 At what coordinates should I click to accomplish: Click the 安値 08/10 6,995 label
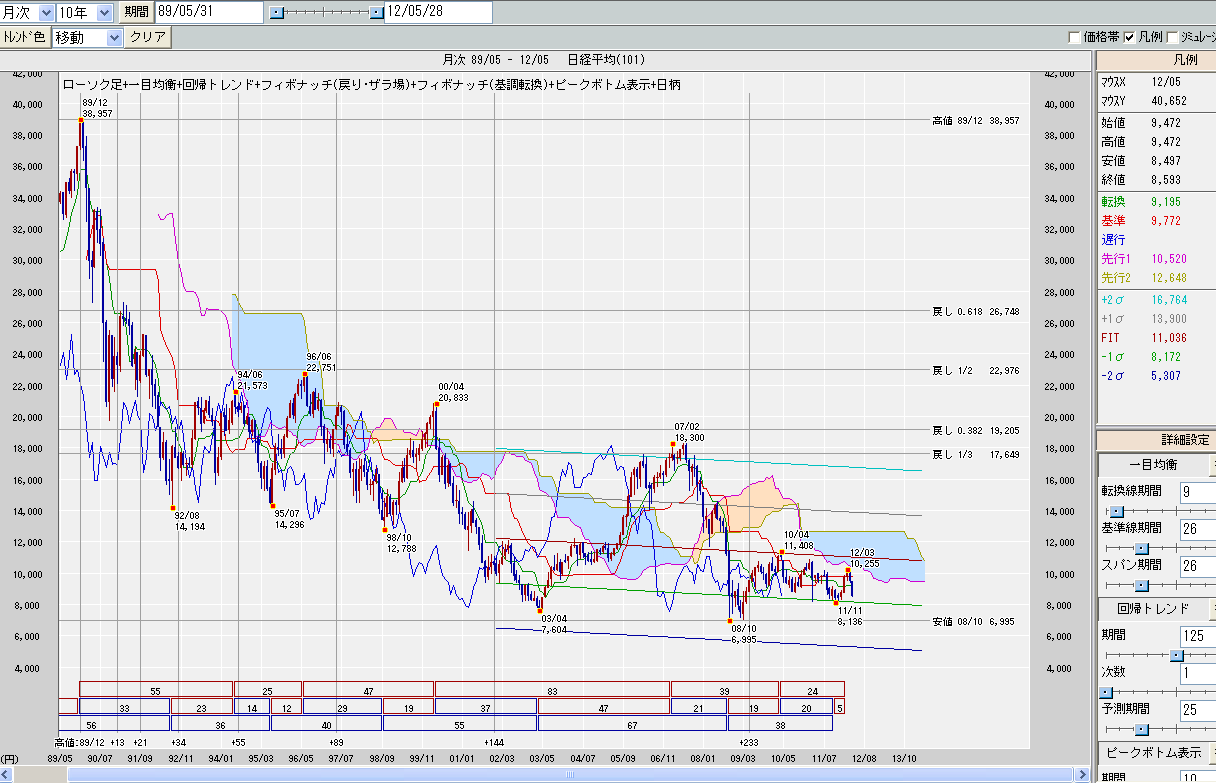point(975,621)
